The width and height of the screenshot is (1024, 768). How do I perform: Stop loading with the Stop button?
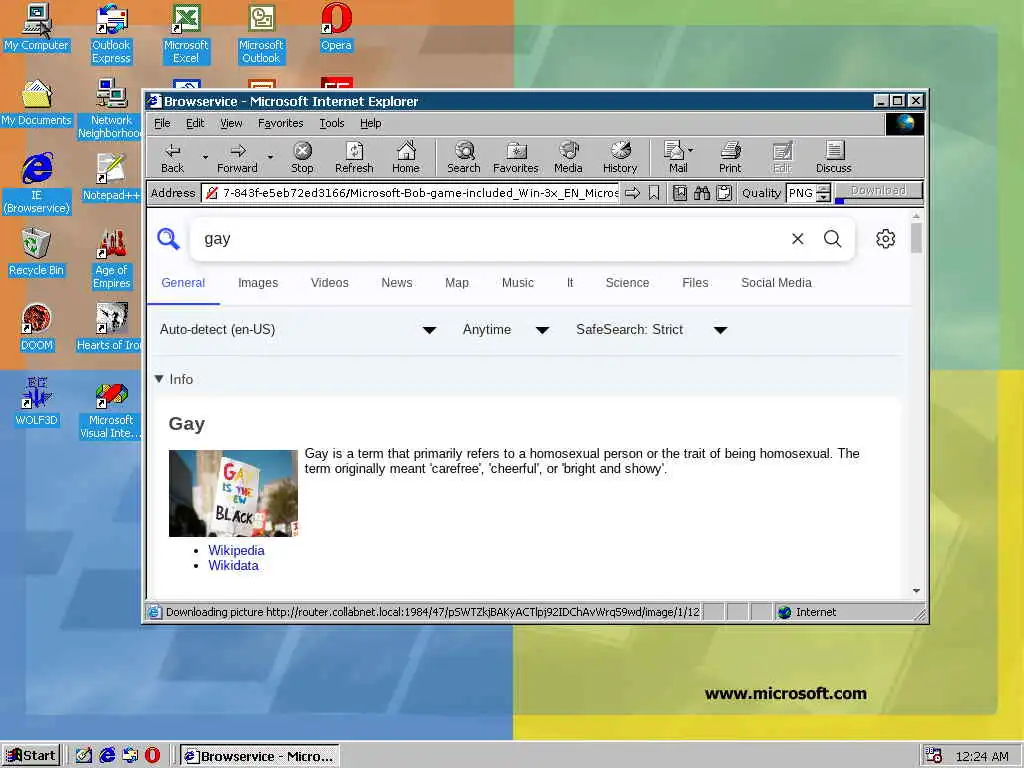click(x=302, y=157)
